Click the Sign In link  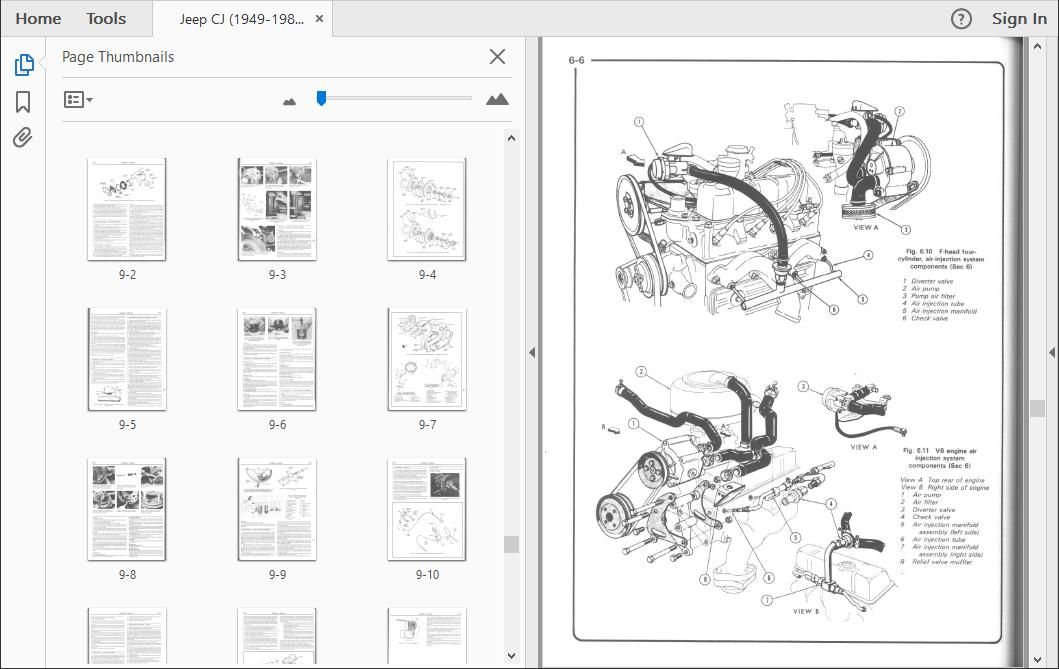coord(1019,19)
